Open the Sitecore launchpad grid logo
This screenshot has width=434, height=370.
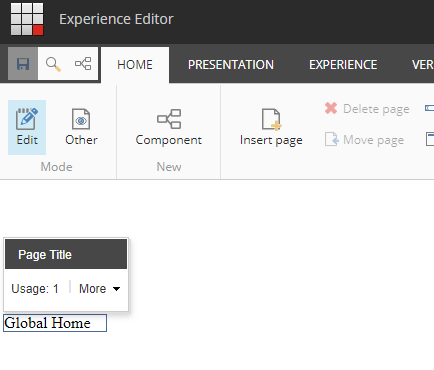click(x=27, y=19)
